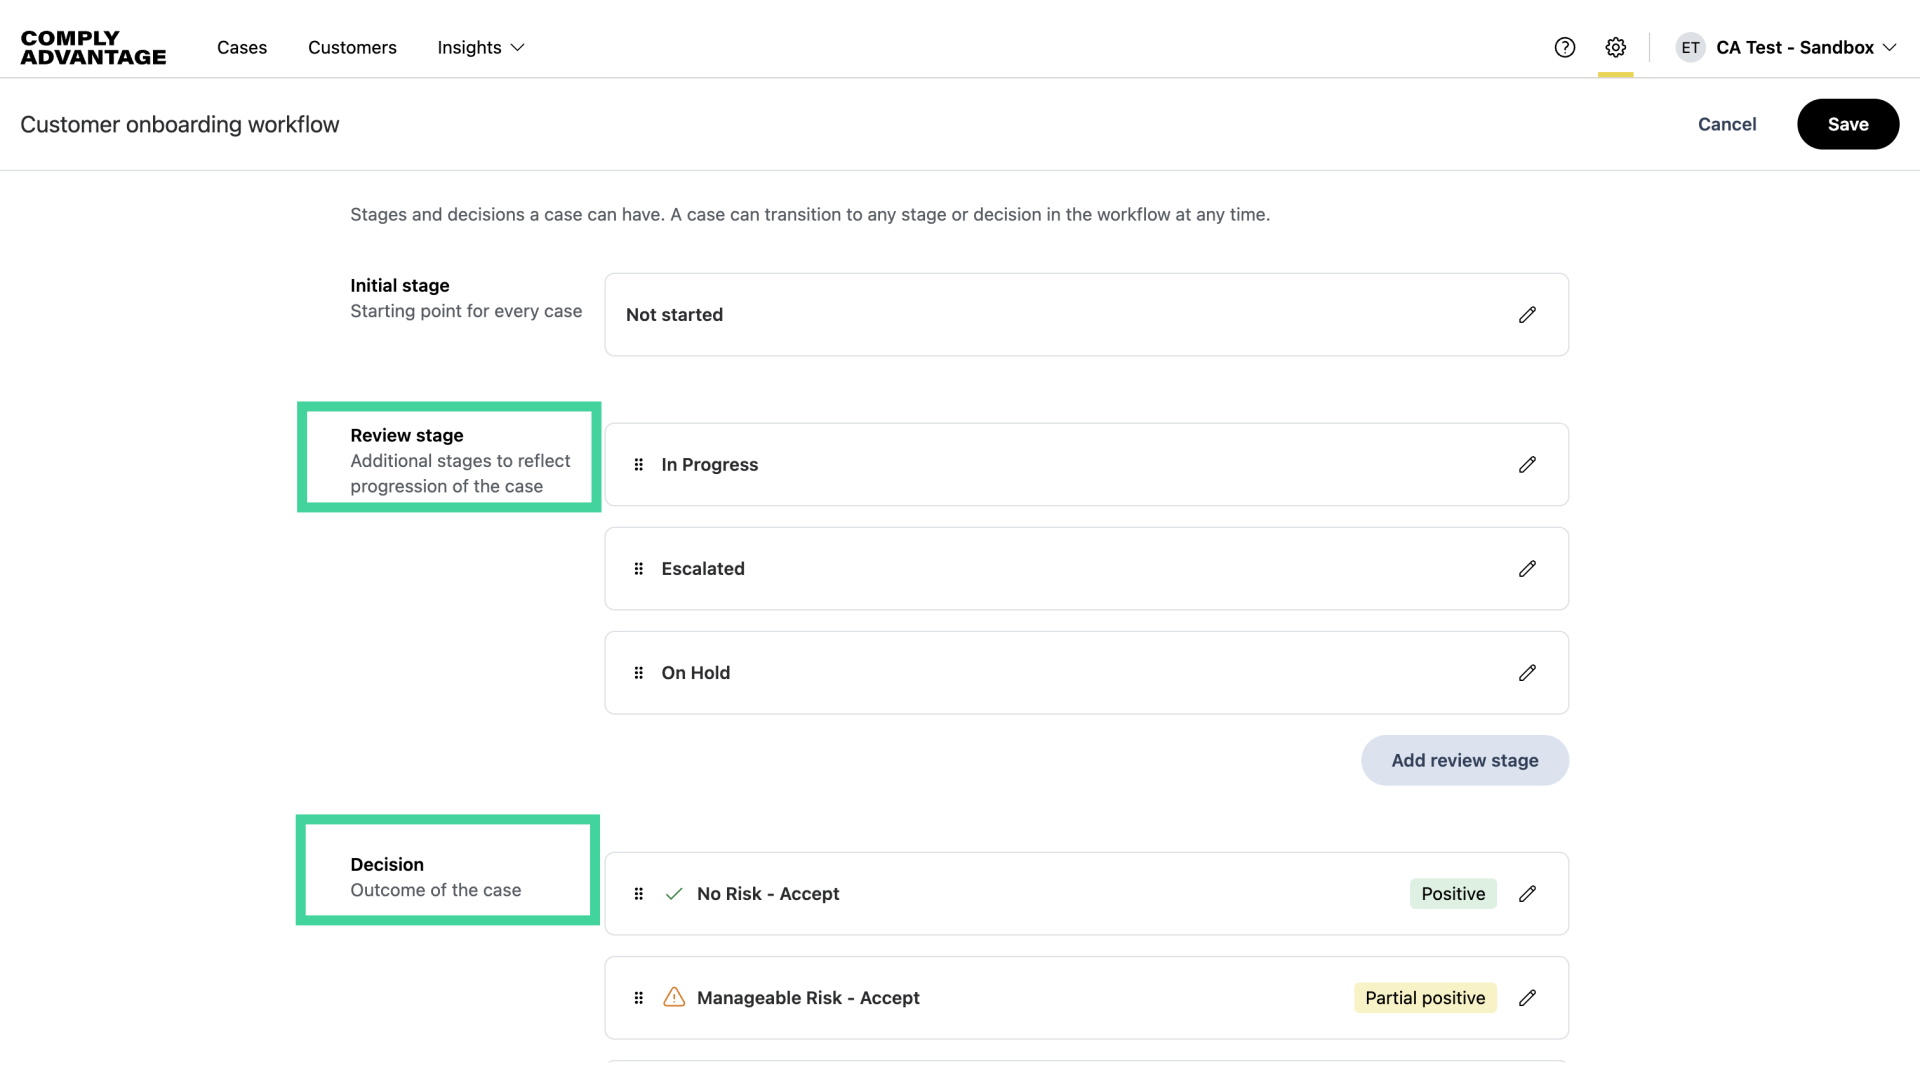Switch to the Cases tab
This screenshot has width=1920, height=1080.
coord(241,47)
